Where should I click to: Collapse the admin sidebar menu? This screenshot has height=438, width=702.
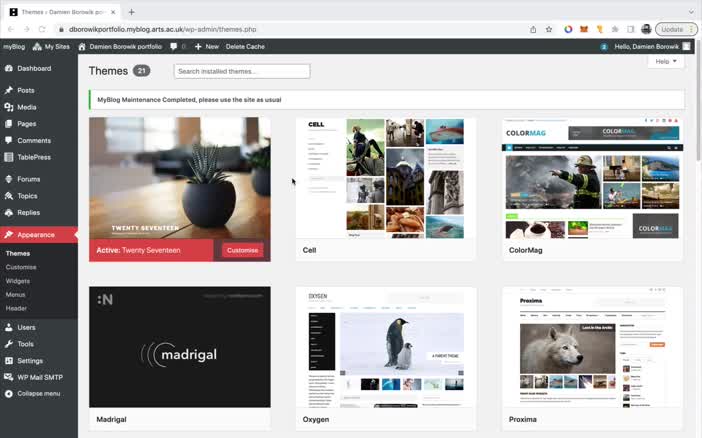39,394
